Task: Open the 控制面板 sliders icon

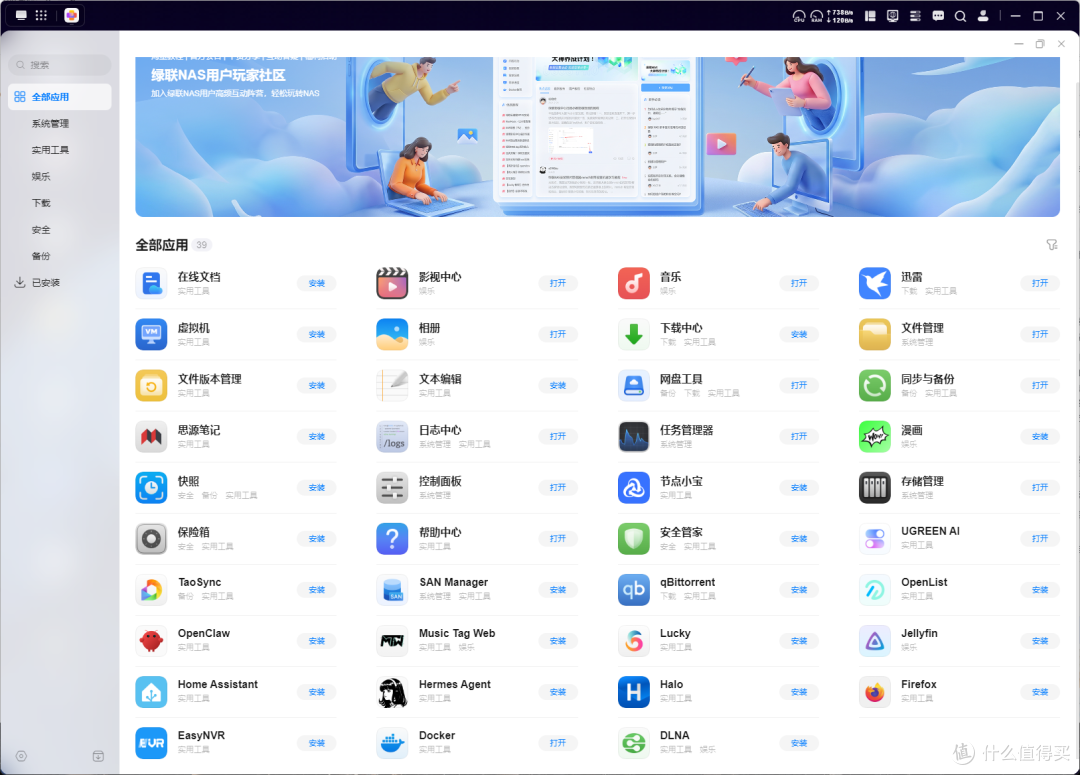Action: pyautogui.click(x=392, y=488)
